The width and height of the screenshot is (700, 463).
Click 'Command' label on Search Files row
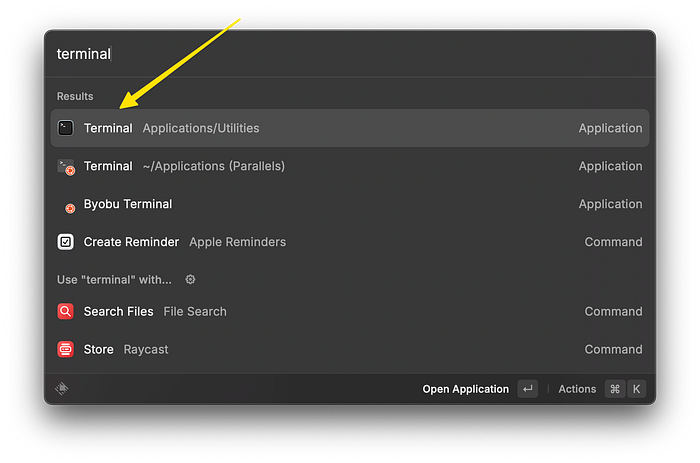(613, 311)
